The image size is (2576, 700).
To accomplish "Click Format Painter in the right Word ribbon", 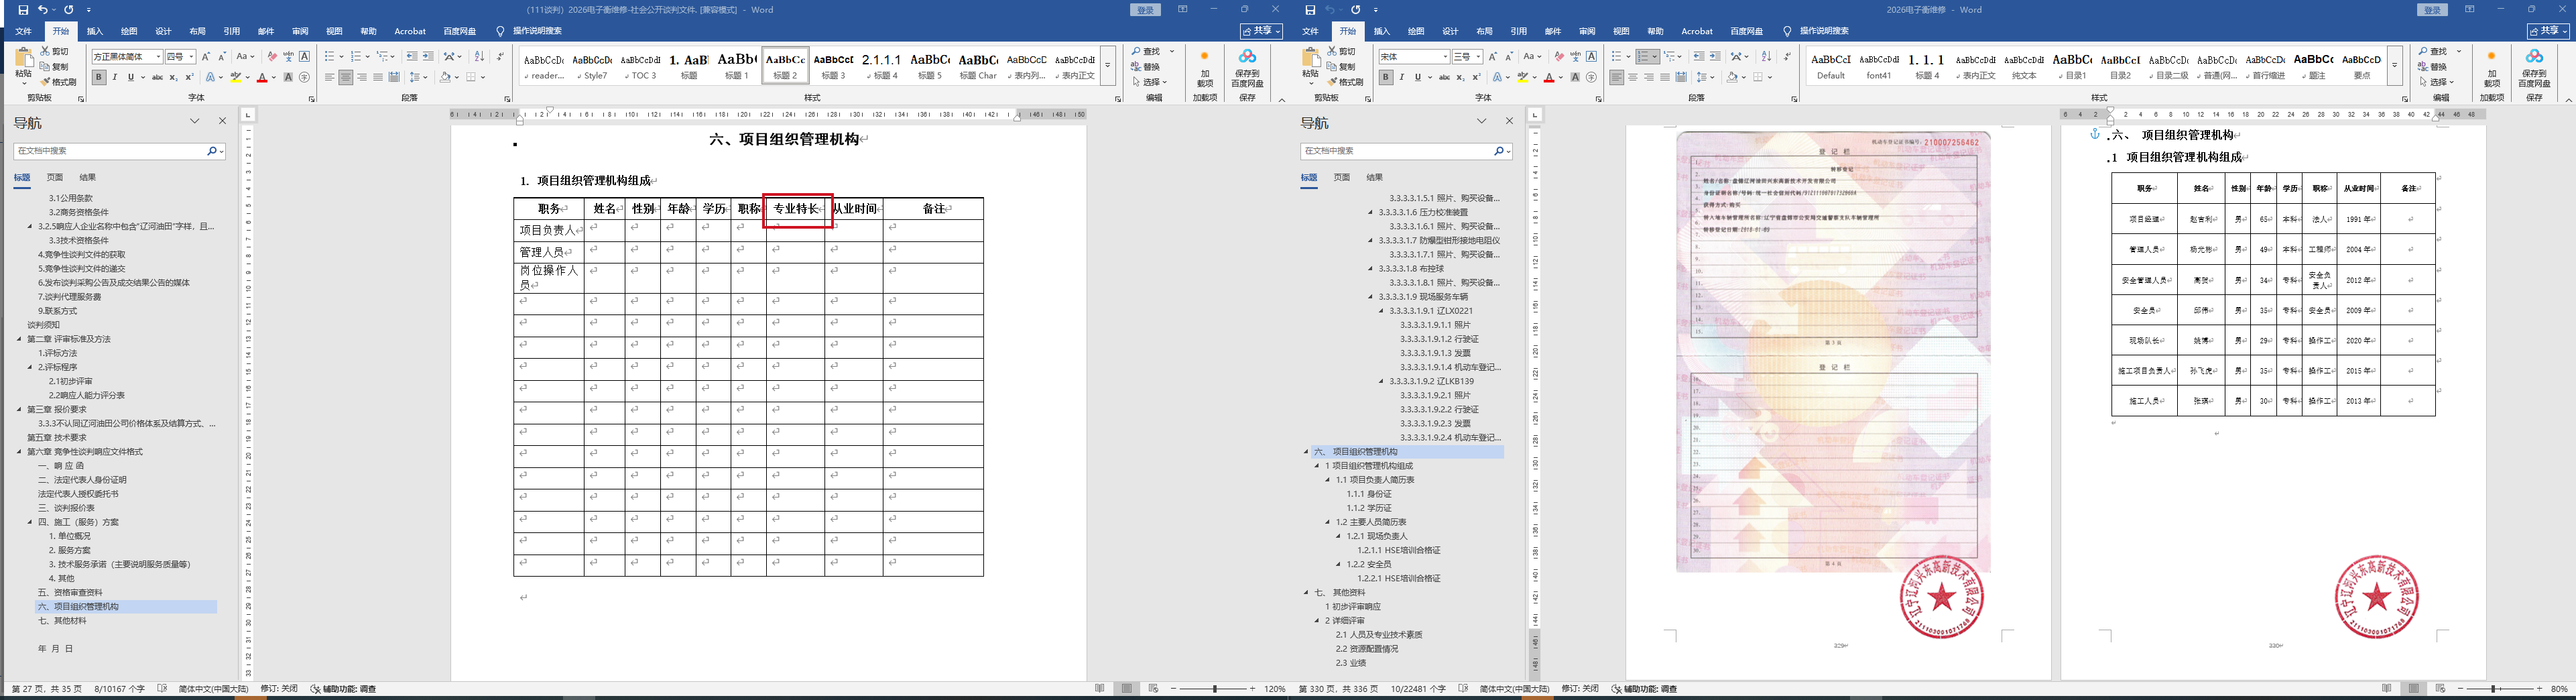I will [x=1345, y=82].
